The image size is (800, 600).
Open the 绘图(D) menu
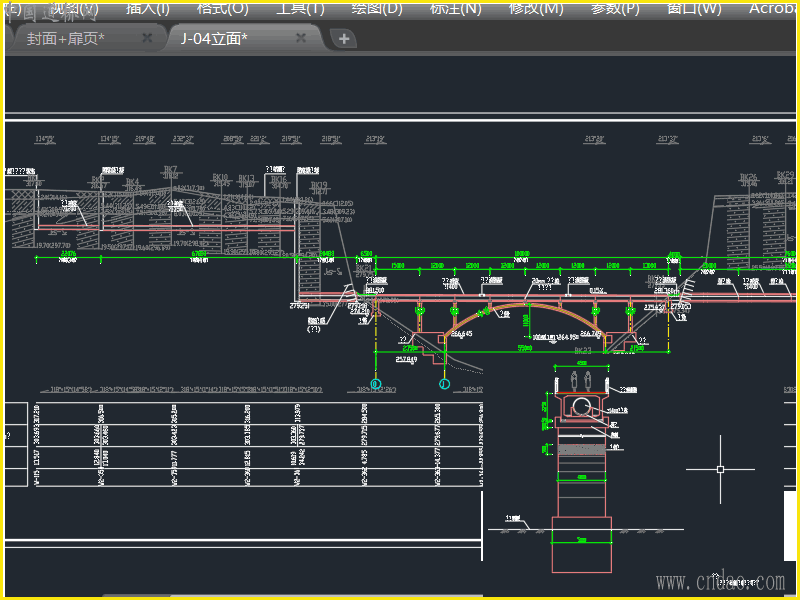[x=377, y=8]
